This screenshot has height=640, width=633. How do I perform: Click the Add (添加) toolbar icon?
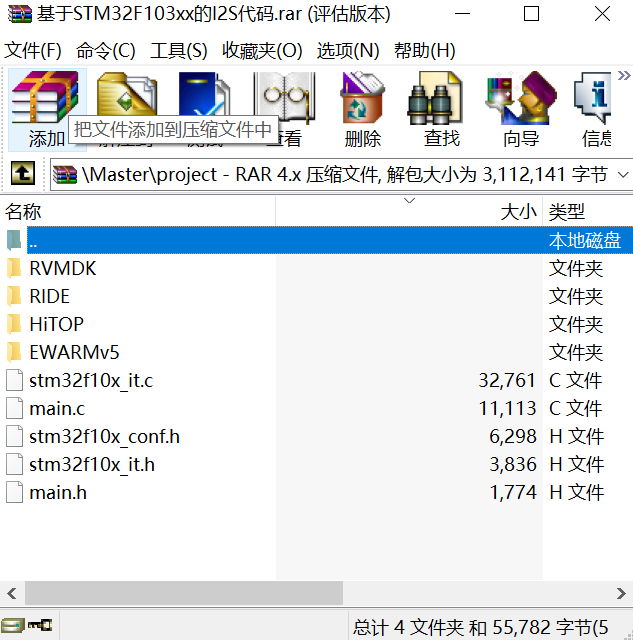(x=47, y=109)
